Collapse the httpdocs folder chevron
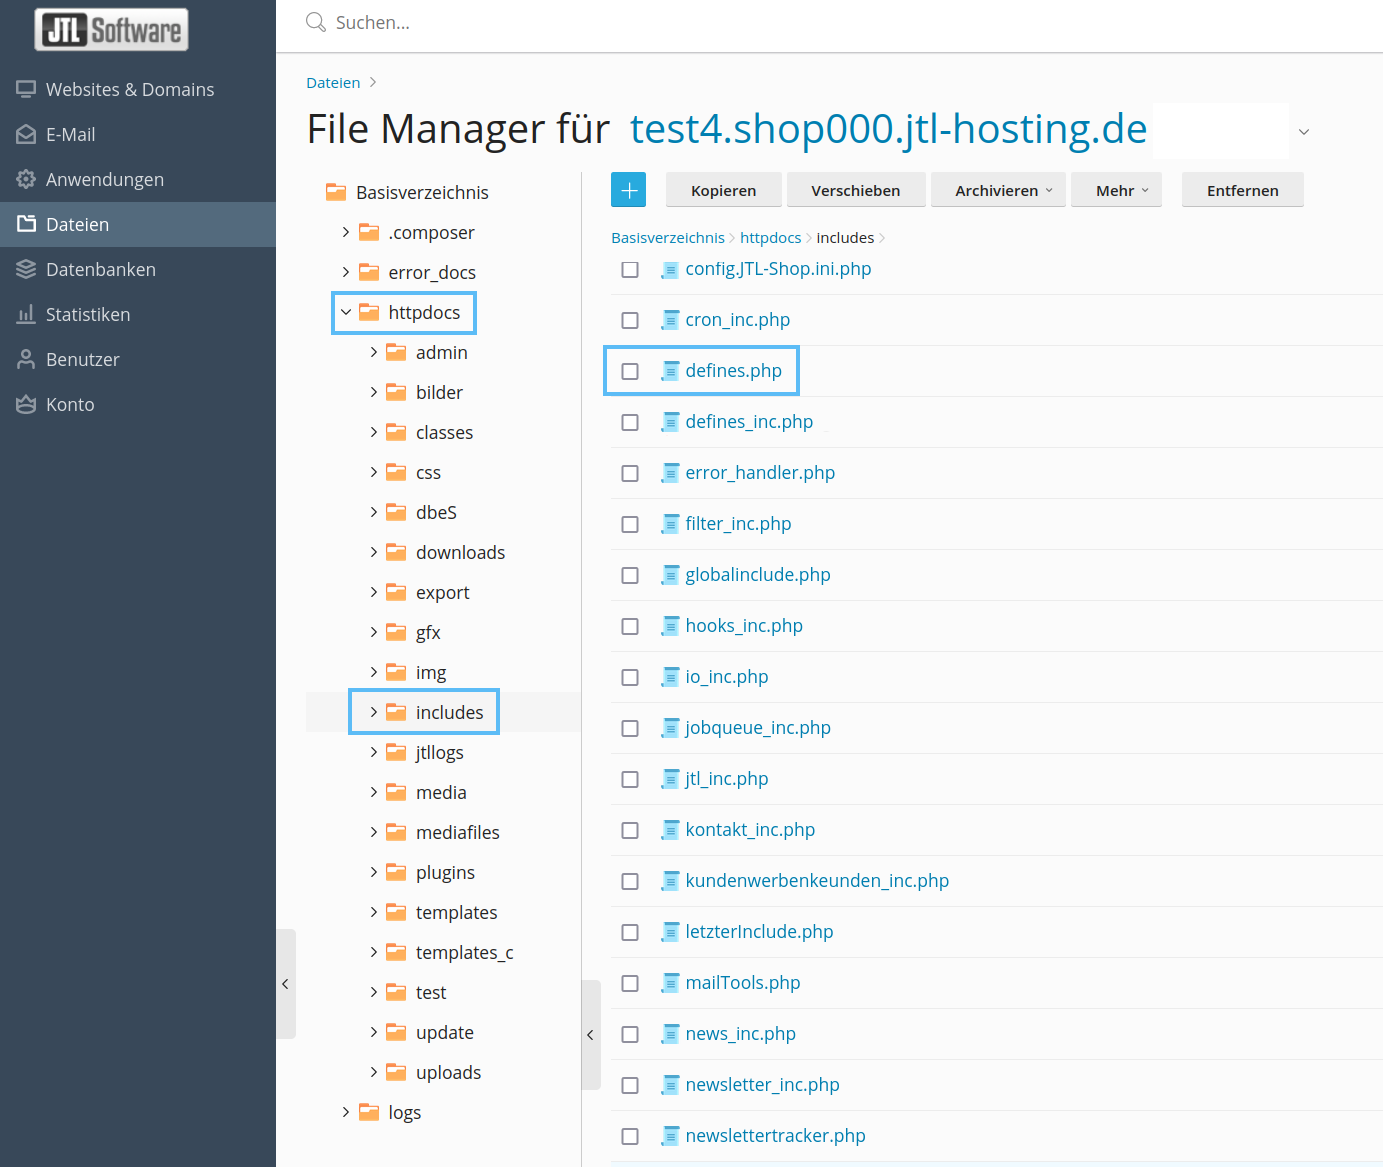The height and width of the screenshot is (1167, 1383). pos(346,312)
